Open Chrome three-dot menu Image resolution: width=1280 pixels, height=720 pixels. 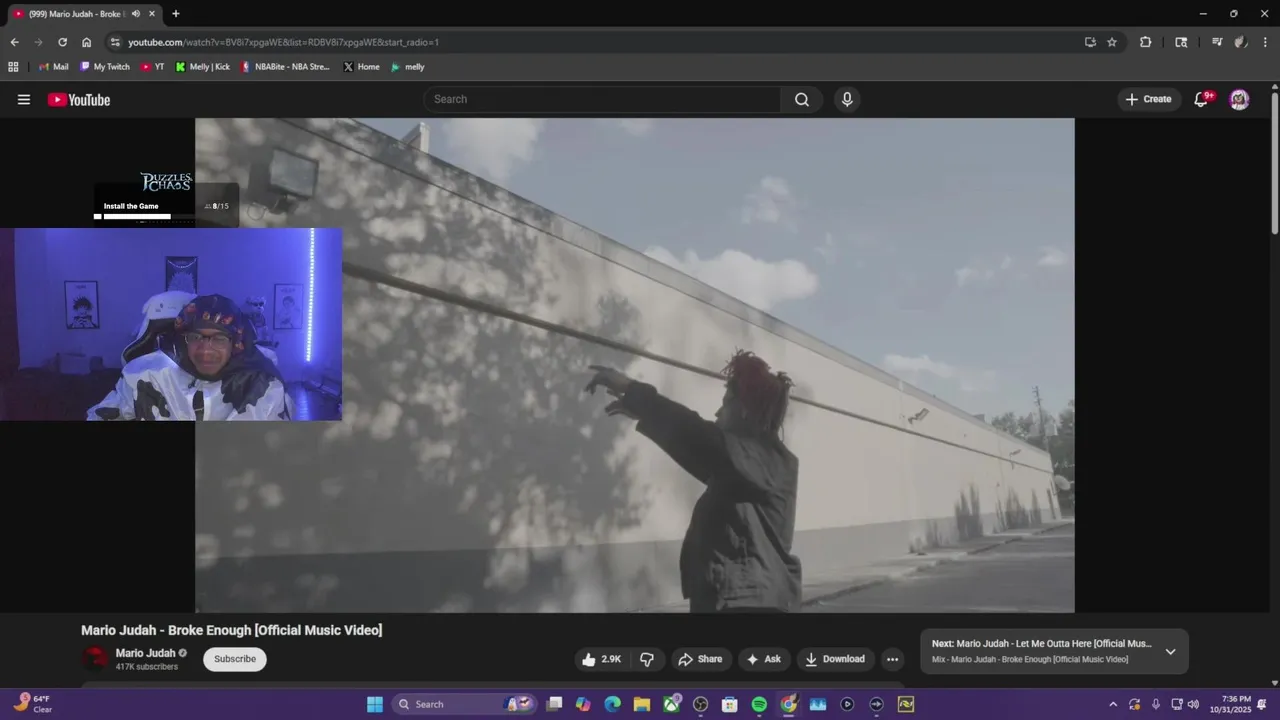(x=1265, y=42)
